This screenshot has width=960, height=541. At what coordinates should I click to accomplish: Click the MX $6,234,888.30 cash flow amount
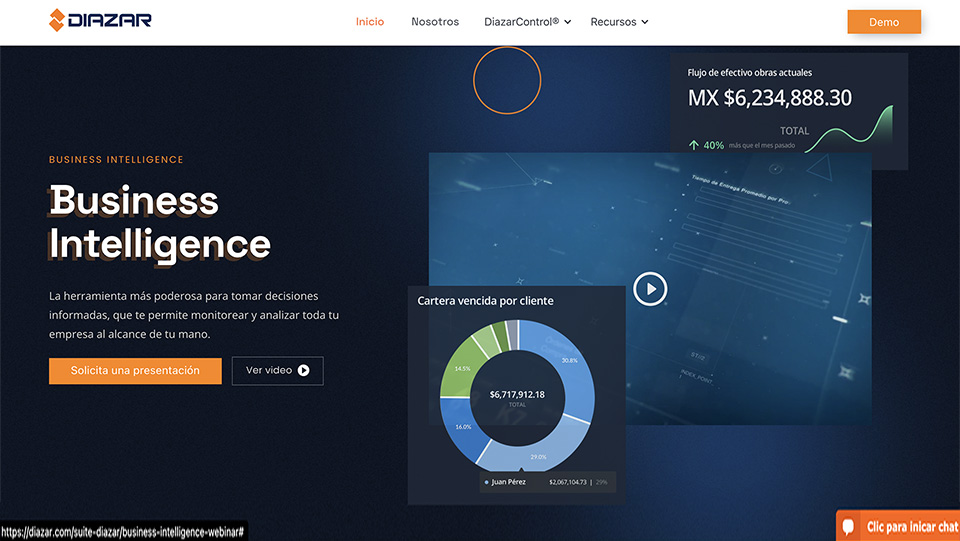(770, 98)
